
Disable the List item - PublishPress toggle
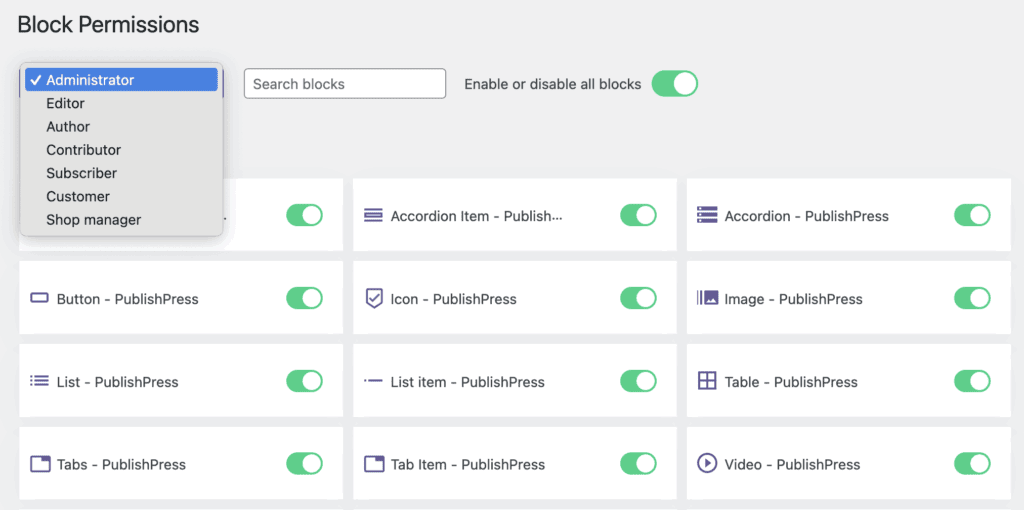point(638,381)
